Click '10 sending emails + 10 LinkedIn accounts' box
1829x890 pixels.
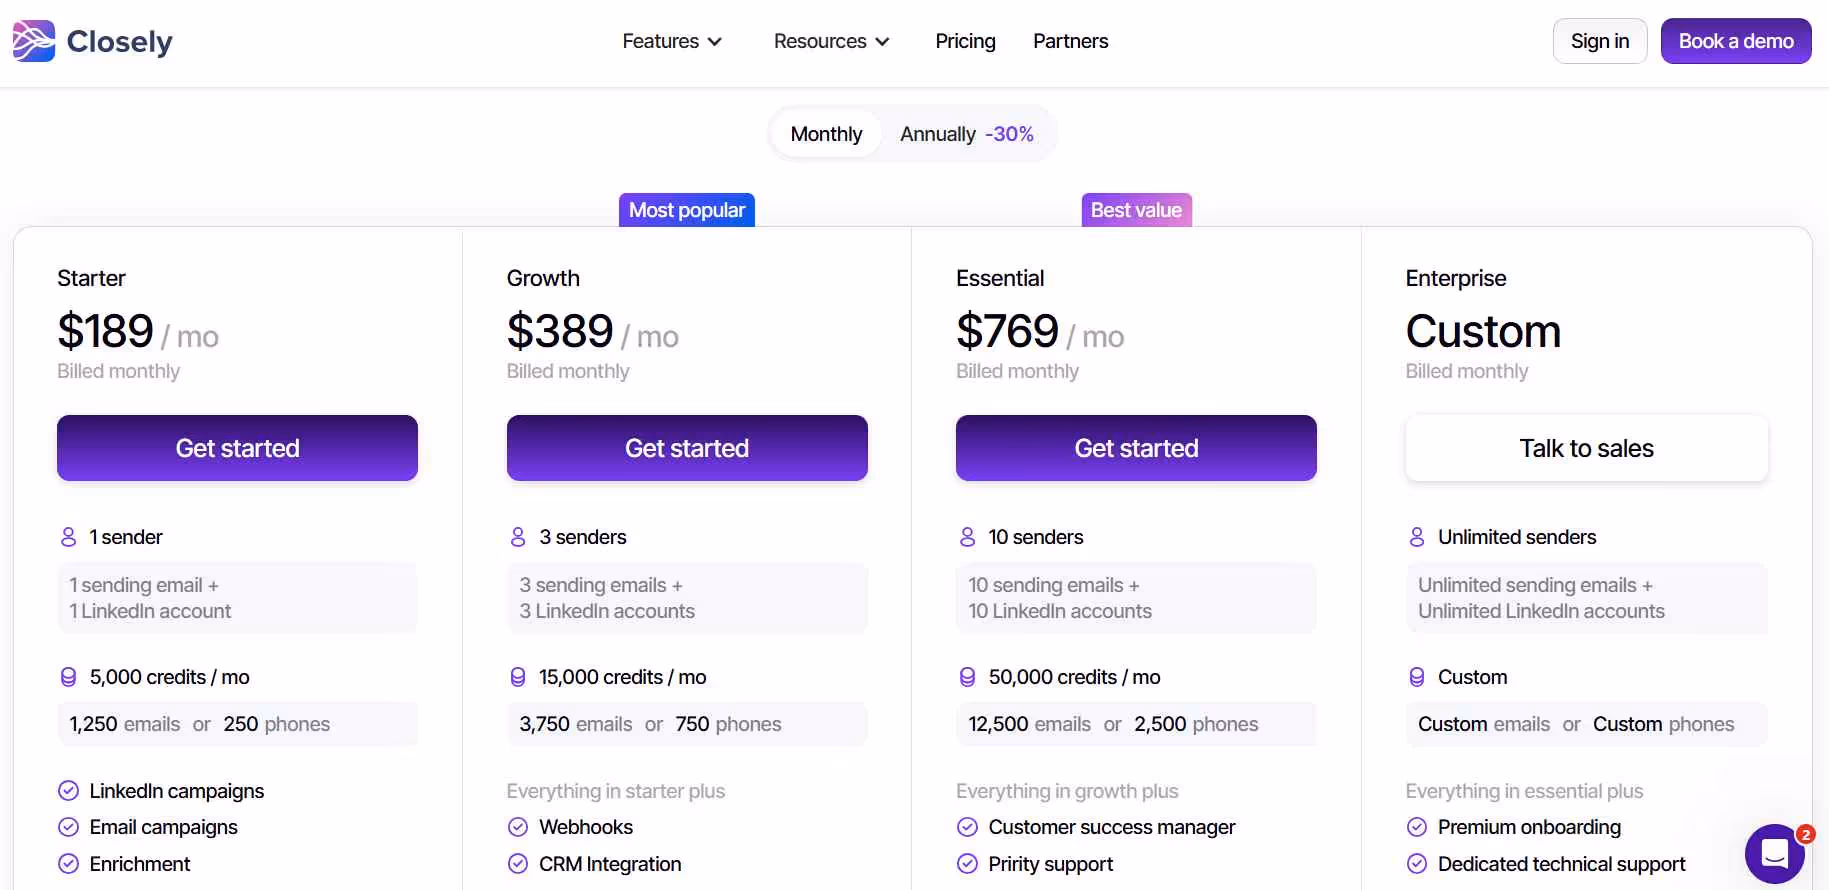click(1136, 598)
